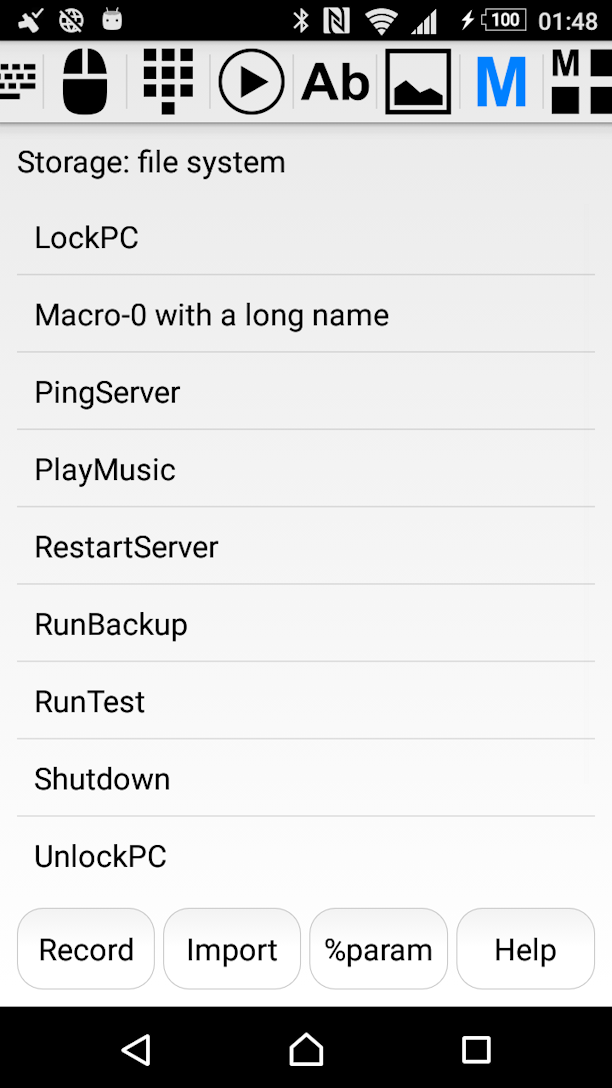Tap the Shutdown macro entry
612x1088 pixels.
click(306, 779)
